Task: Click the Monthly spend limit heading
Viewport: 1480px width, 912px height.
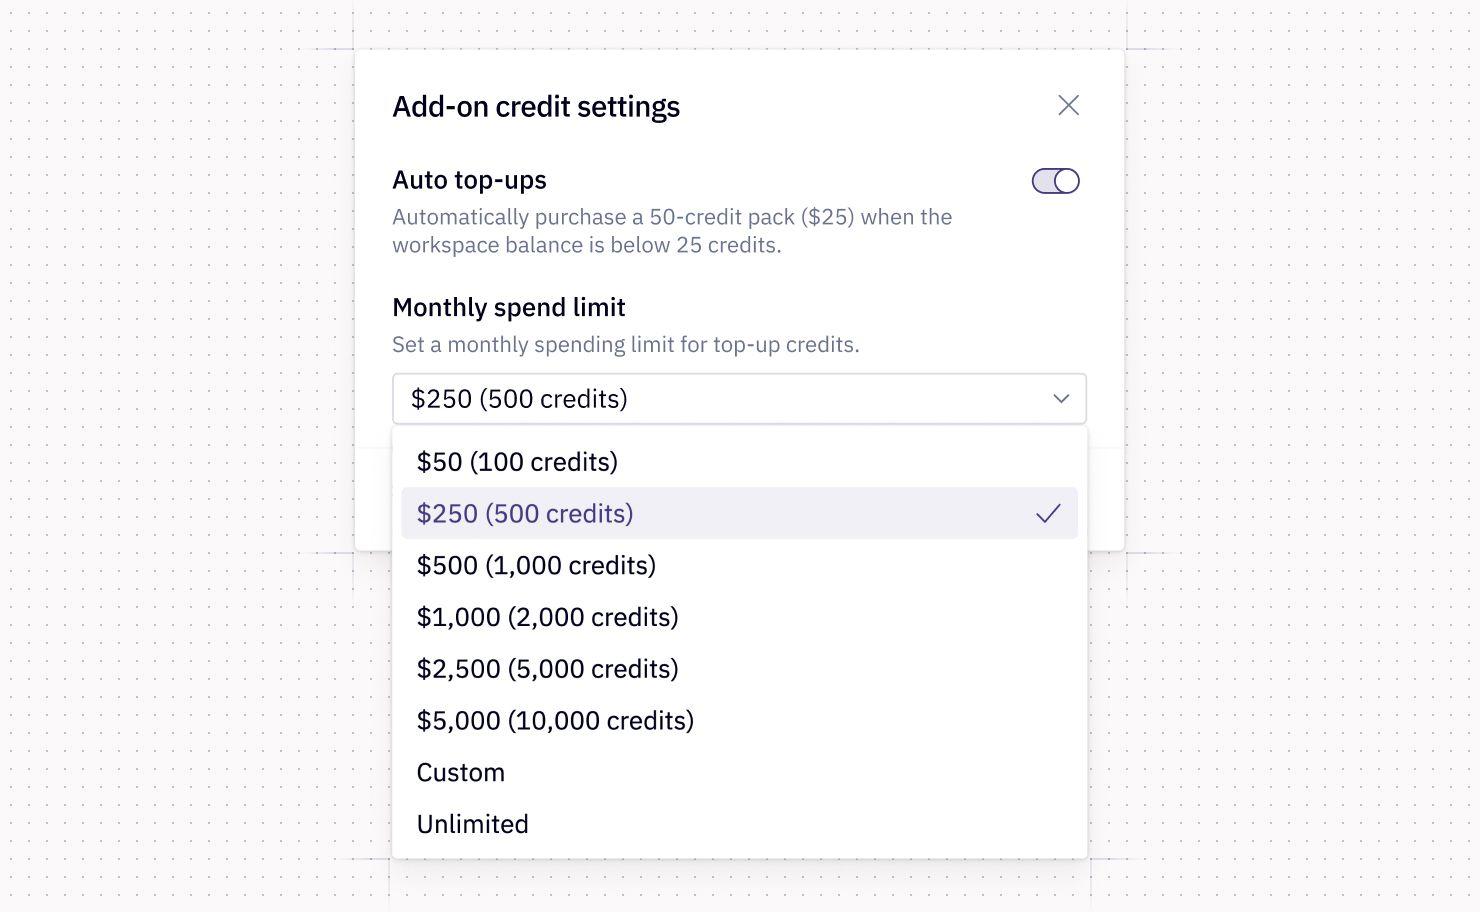Action: [509, 307]
